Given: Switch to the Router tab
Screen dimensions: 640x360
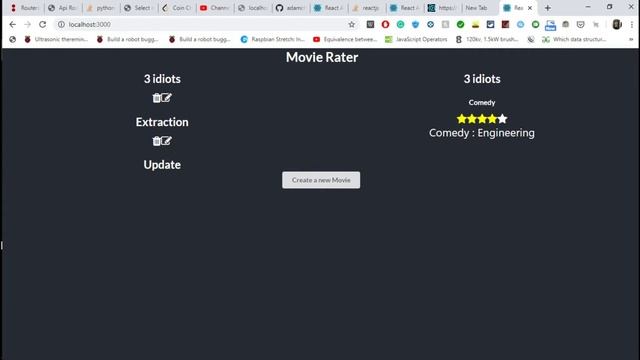Looking at the screenshot, I should point(24,8).
